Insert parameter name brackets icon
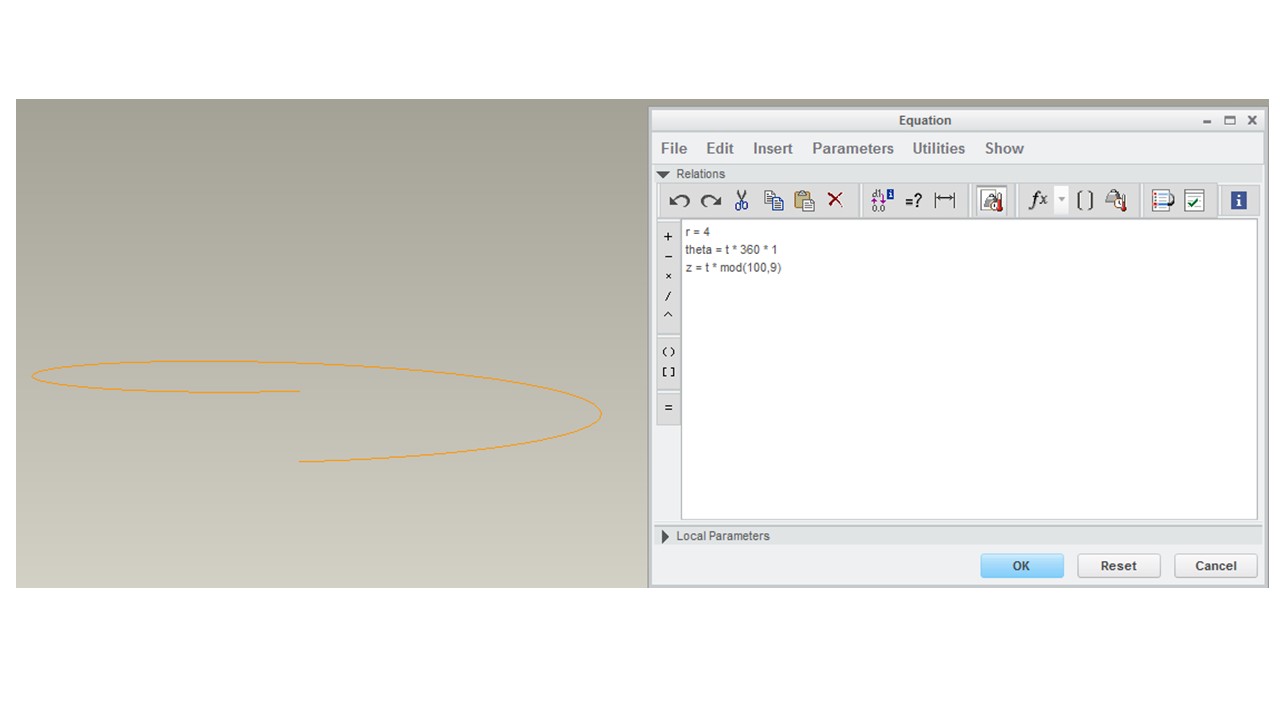 (x=1085, y=201)
